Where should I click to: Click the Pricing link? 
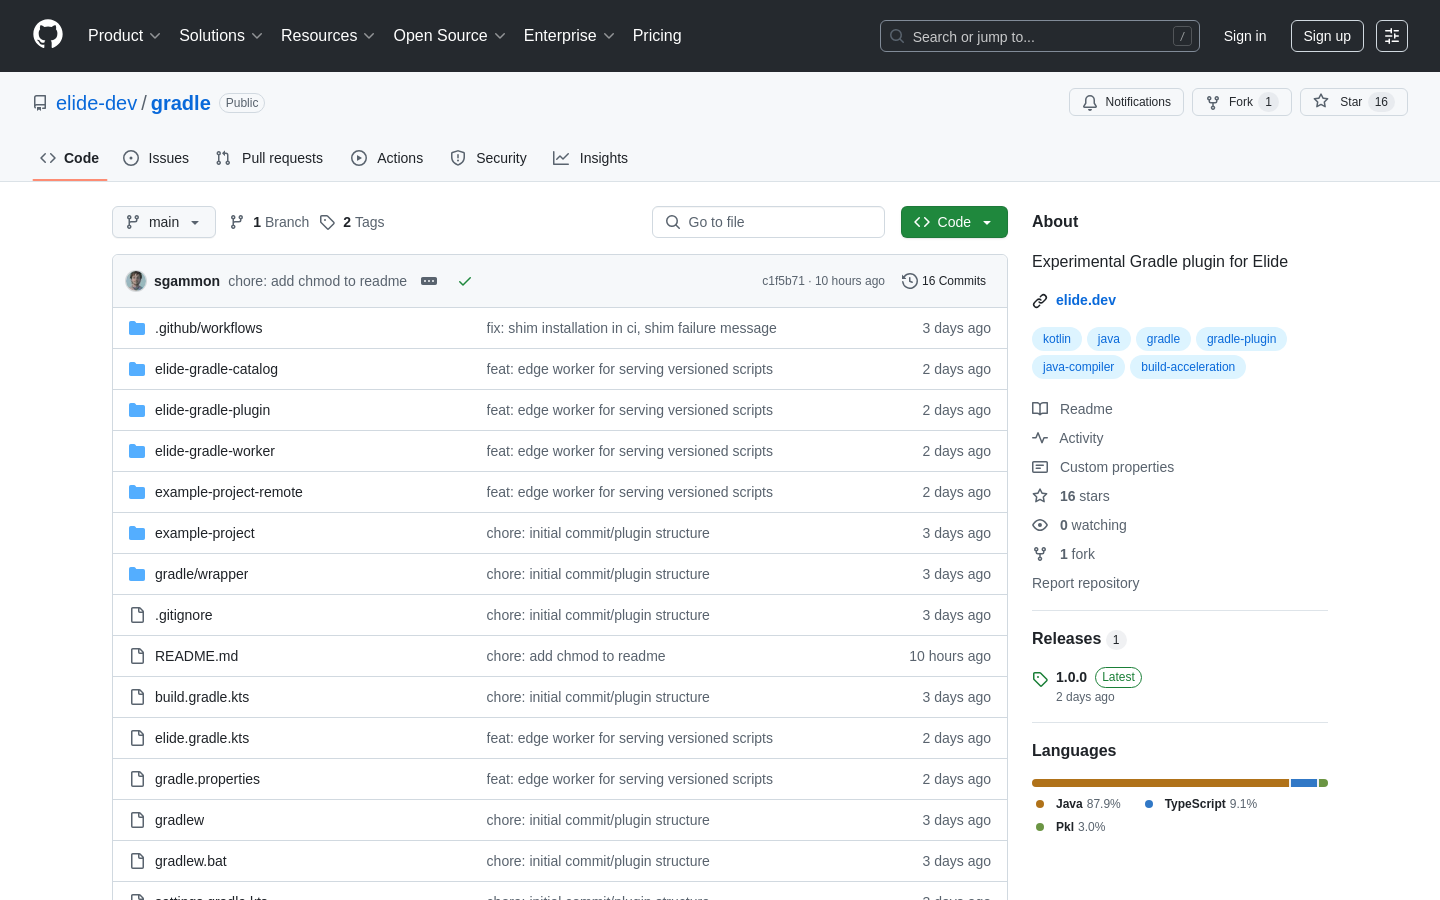point(657,36)
